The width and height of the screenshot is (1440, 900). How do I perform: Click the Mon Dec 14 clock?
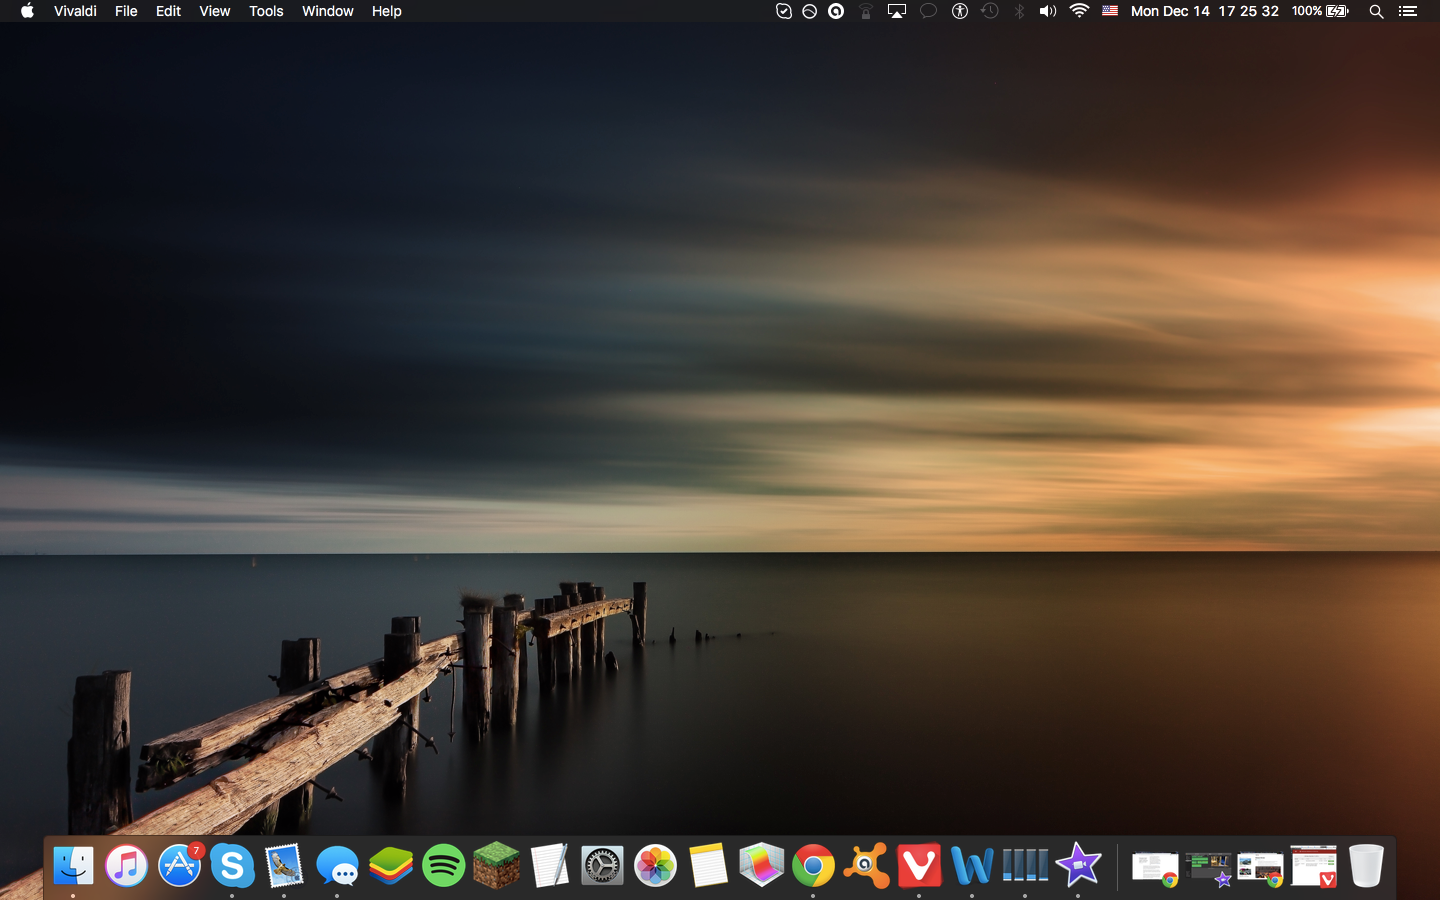[1205, 11]
